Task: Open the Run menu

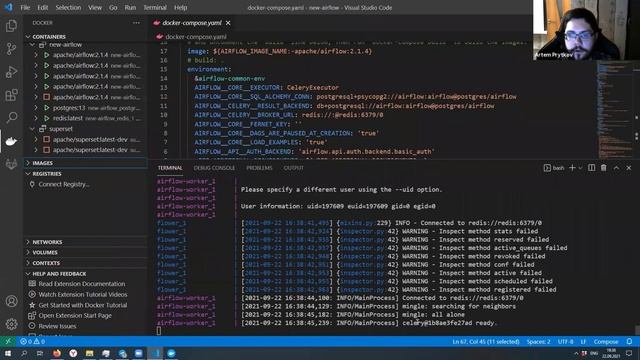Action: click(130, 7)
